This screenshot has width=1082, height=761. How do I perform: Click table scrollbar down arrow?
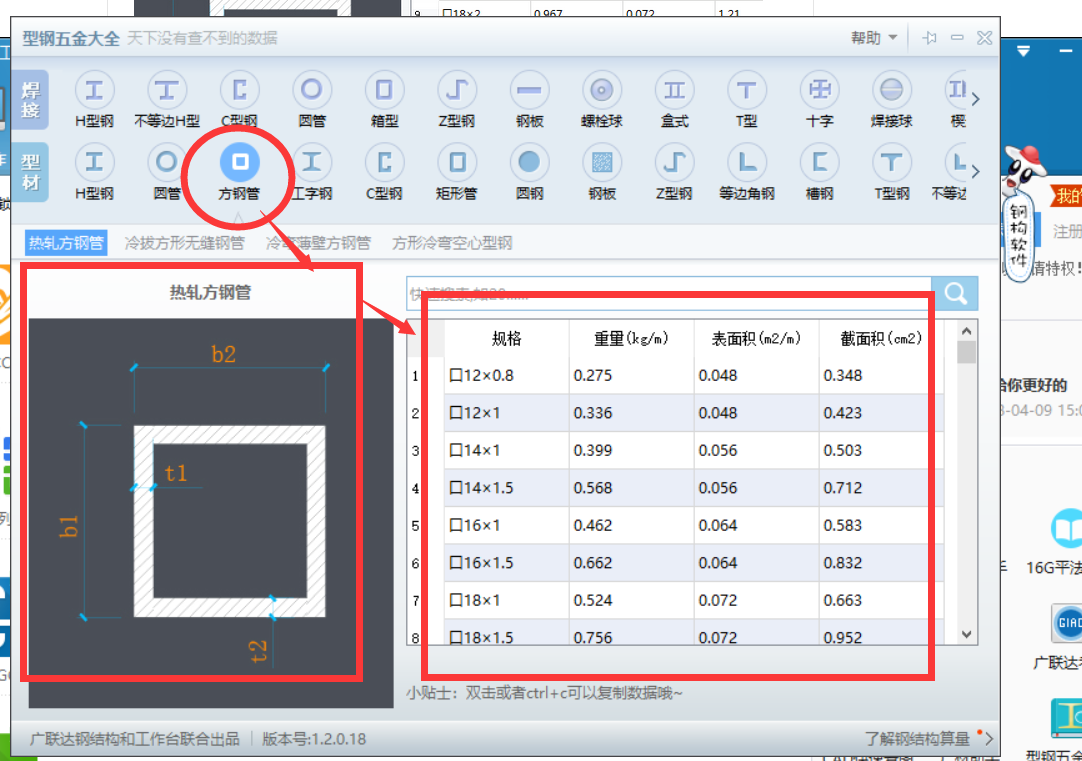pyautogui.click(x=967, y=635)
